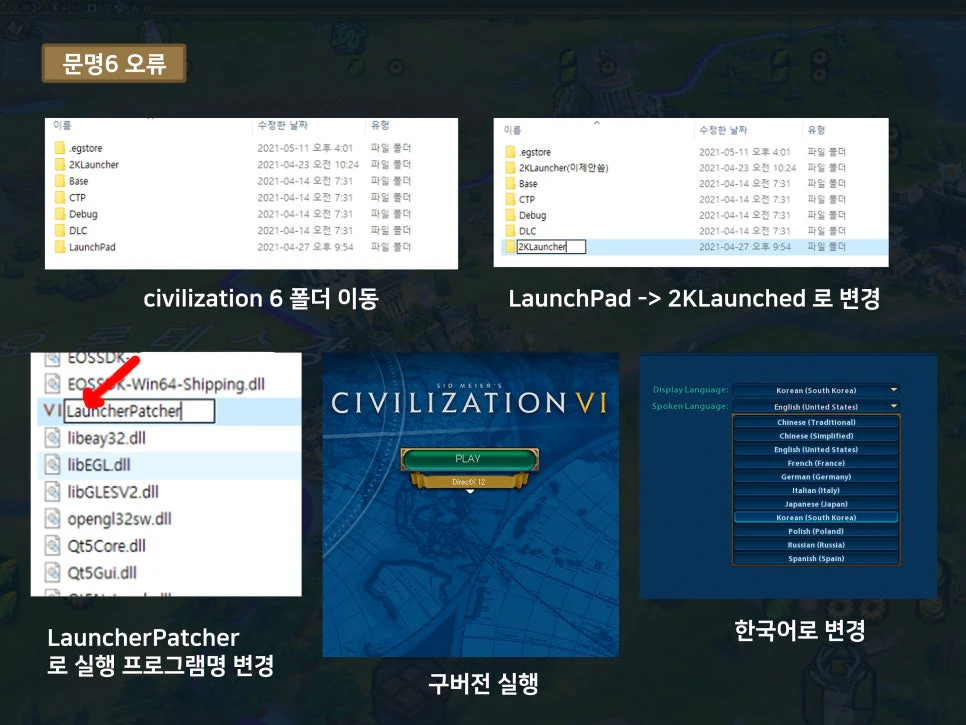
Task: Pick English (United States) in the open language list
Action: pos(816,449)
